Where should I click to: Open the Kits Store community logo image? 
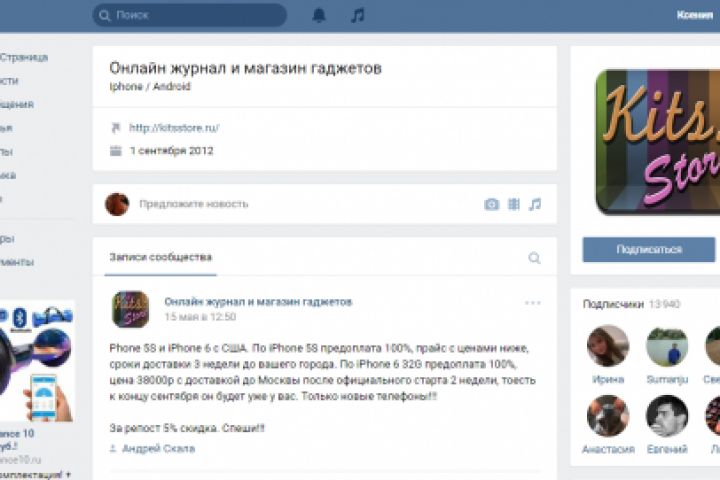coord(658,142)
